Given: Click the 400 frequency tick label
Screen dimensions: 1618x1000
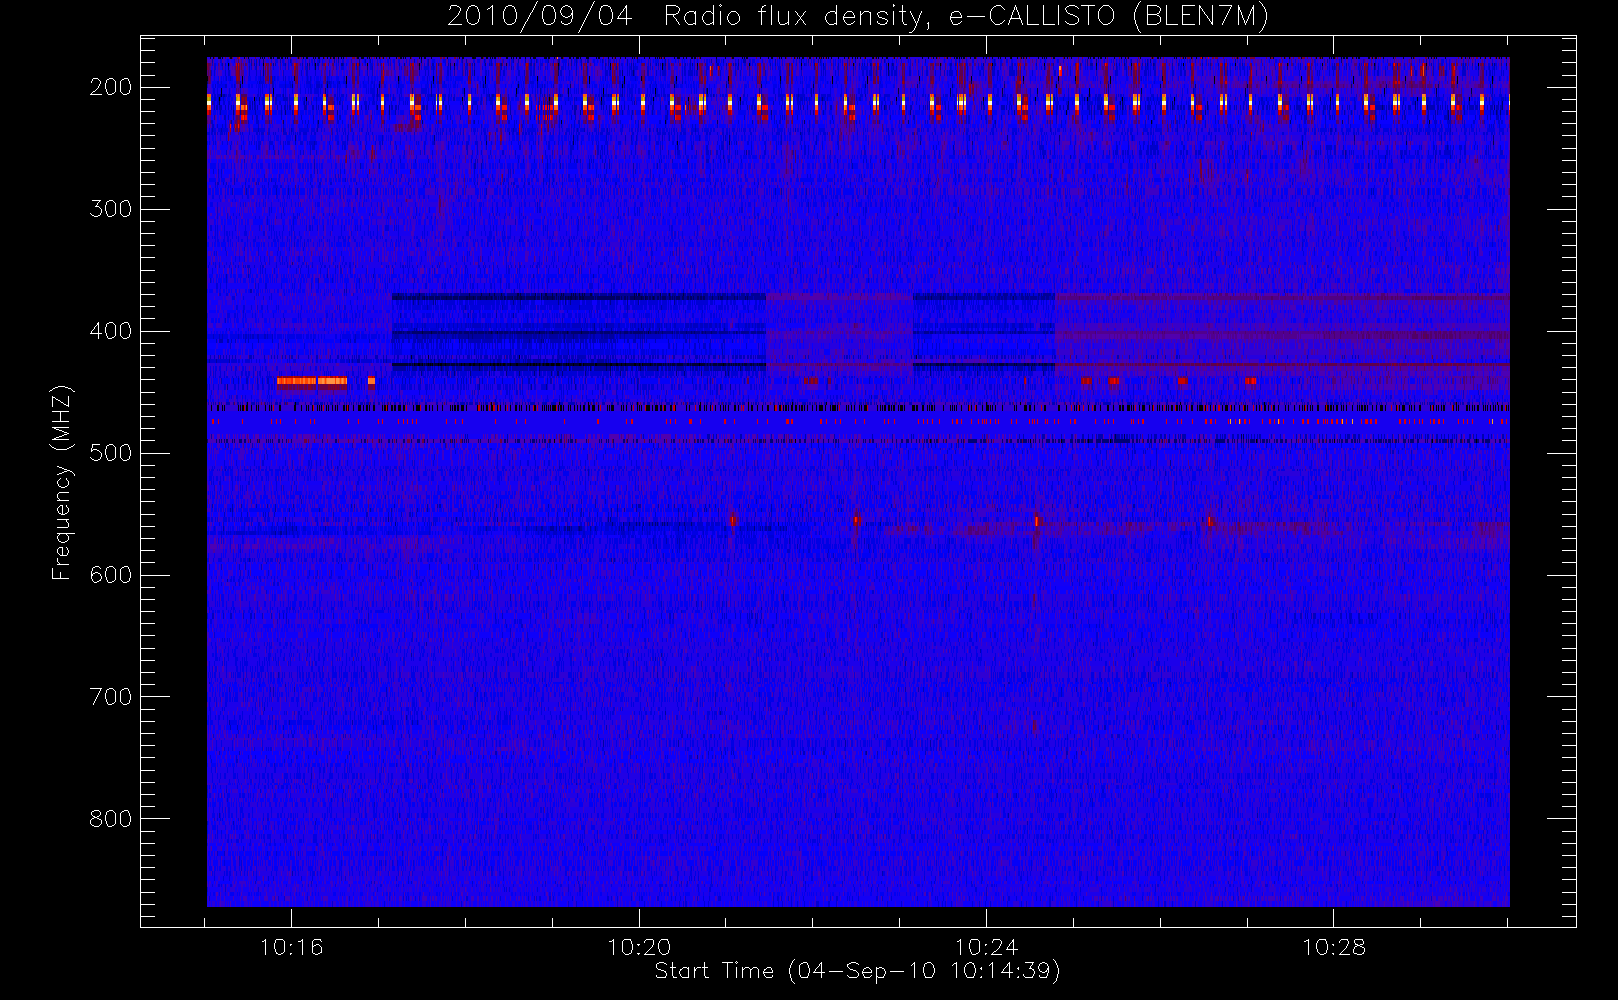Looking at the screenshot, I should click(x=110, y=331).
